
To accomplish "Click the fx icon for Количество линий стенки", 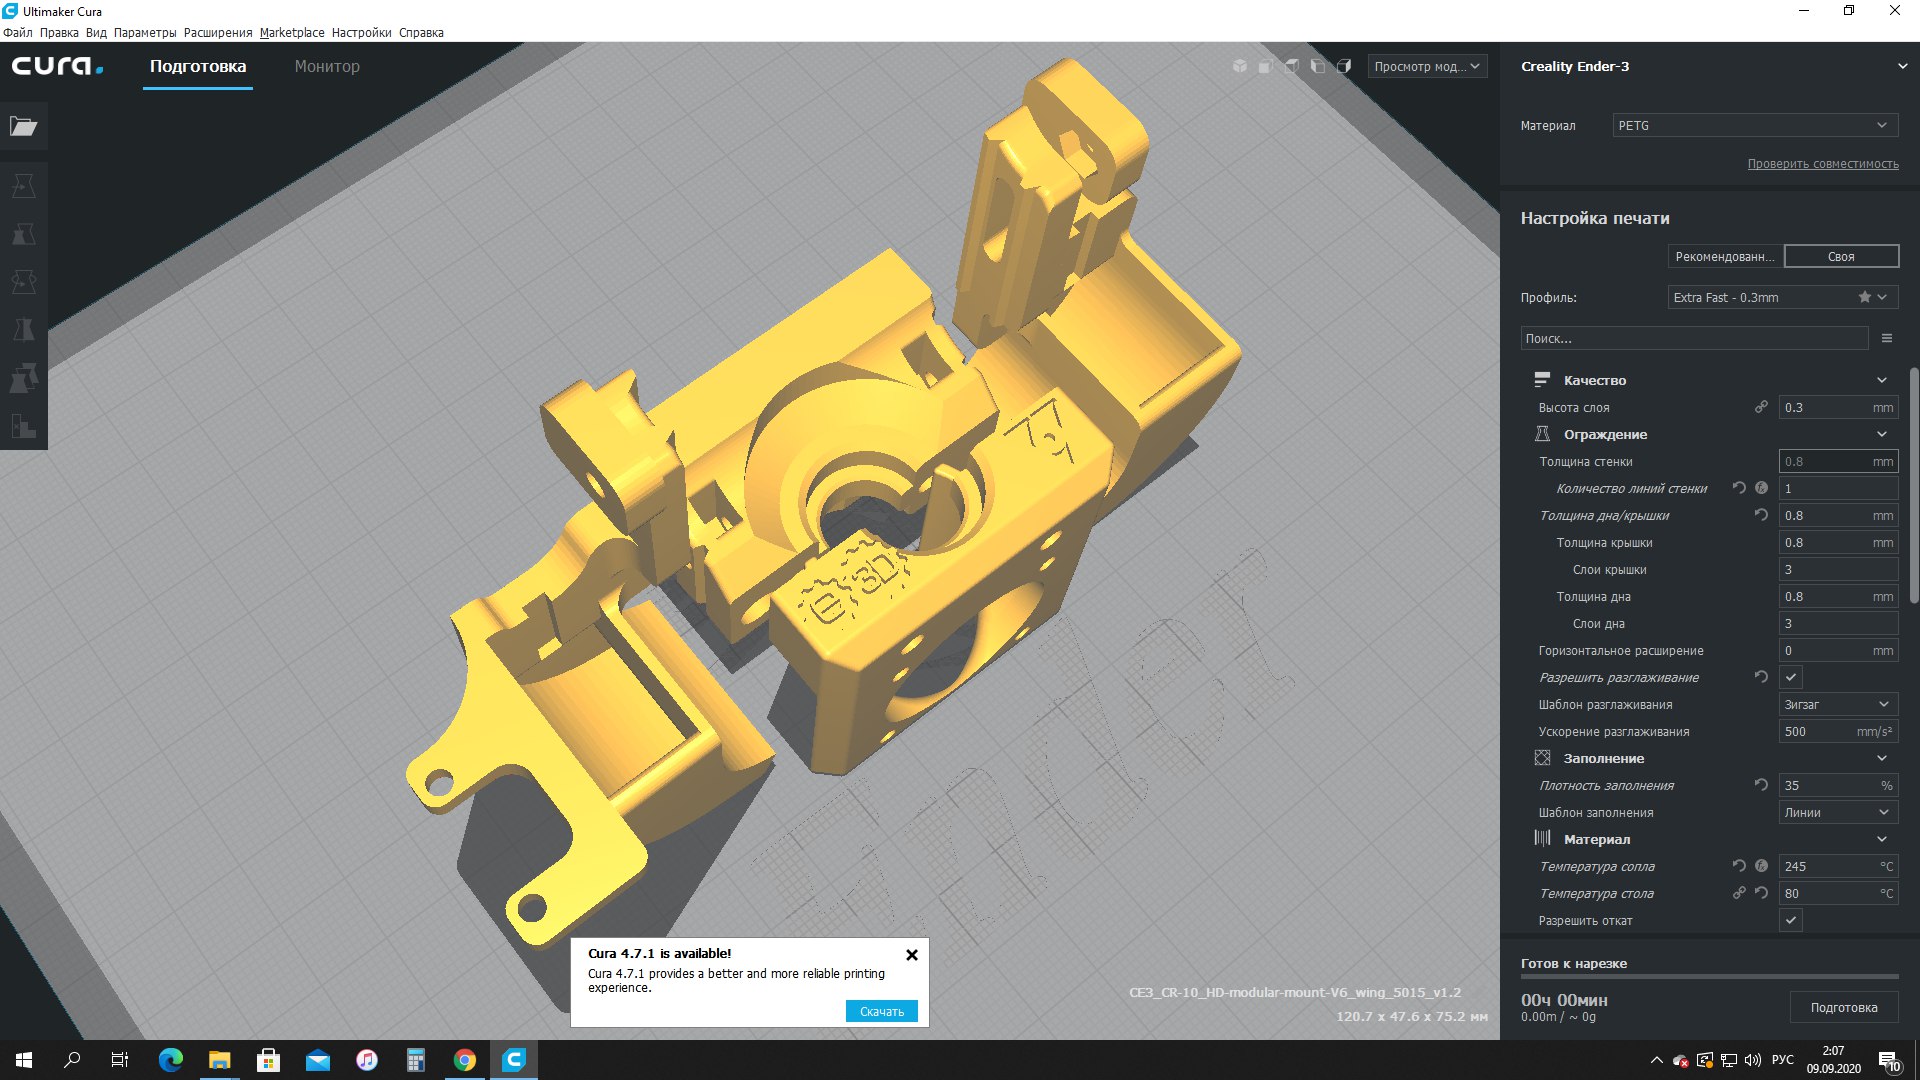I will (x=1762, y=488).
